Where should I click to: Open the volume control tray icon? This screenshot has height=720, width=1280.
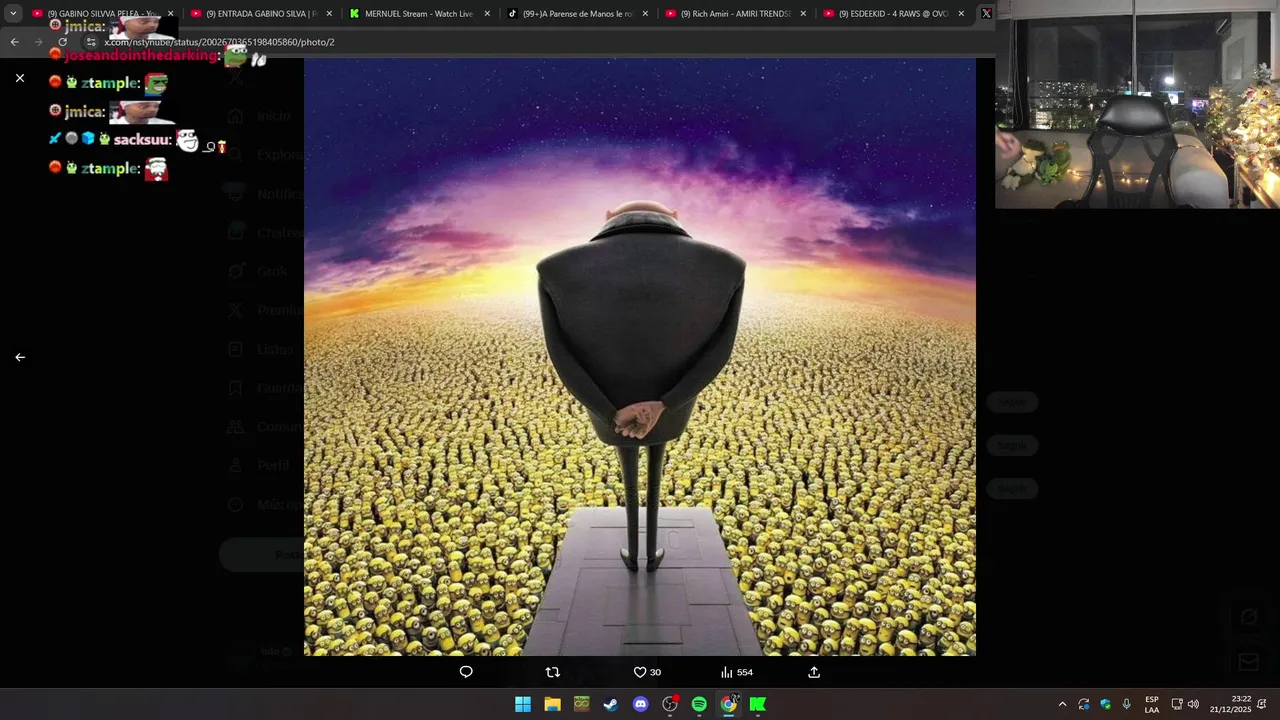pyautogui.click(x=1193, y=704)
